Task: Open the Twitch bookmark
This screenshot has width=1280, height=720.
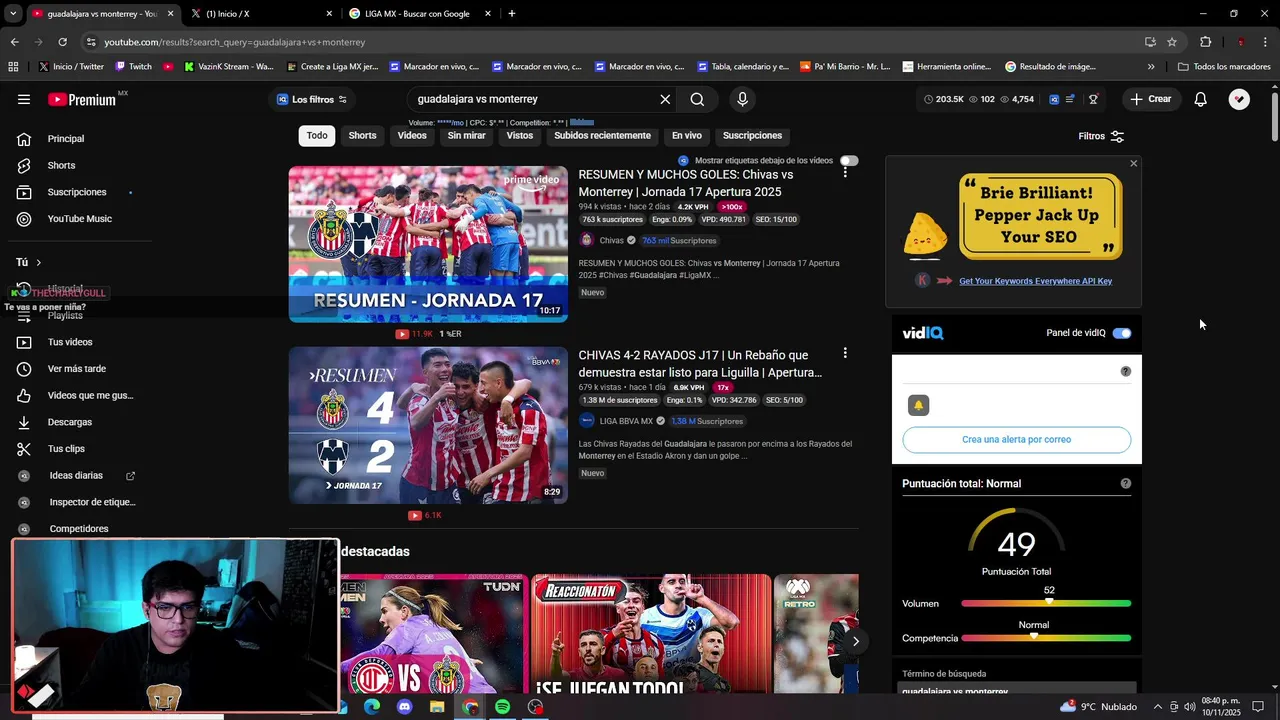Action: 134,67
